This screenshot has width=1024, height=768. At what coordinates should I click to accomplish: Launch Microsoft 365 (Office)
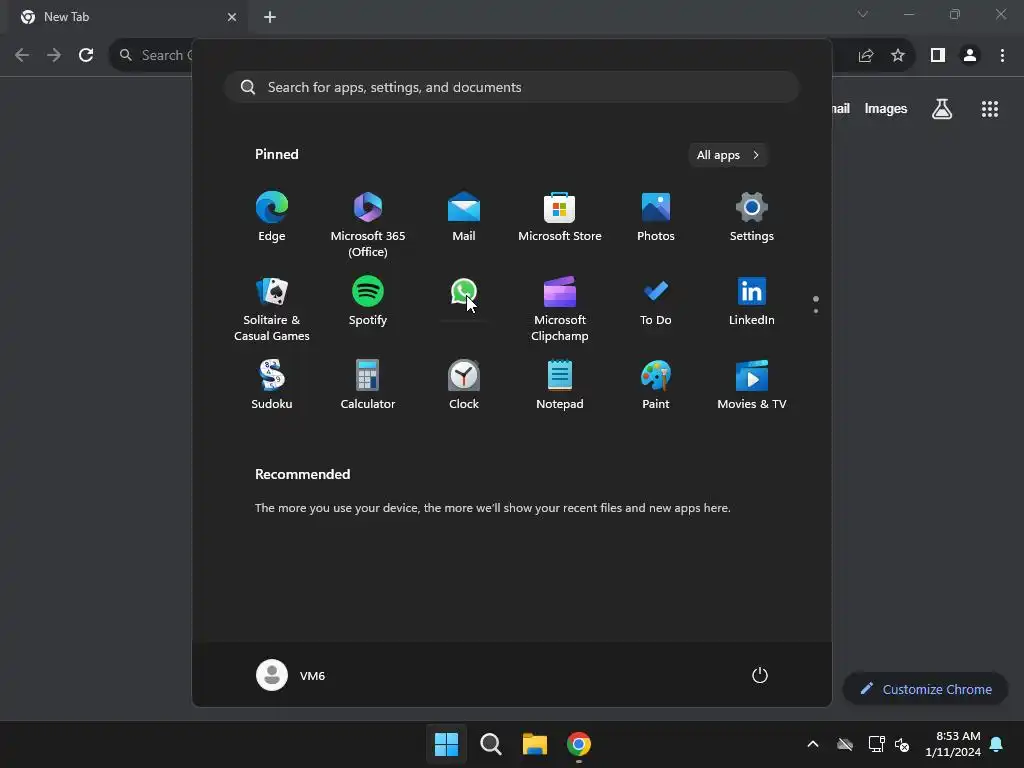[368, 224]
